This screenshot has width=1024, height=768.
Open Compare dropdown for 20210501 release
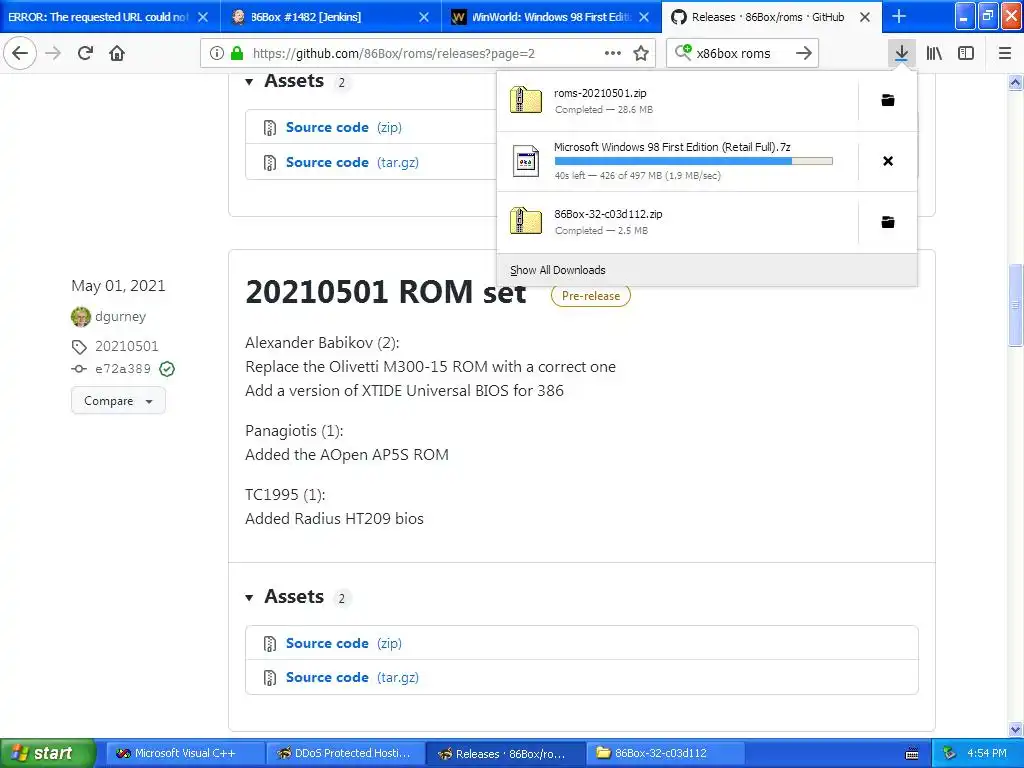tap(118, 401)
